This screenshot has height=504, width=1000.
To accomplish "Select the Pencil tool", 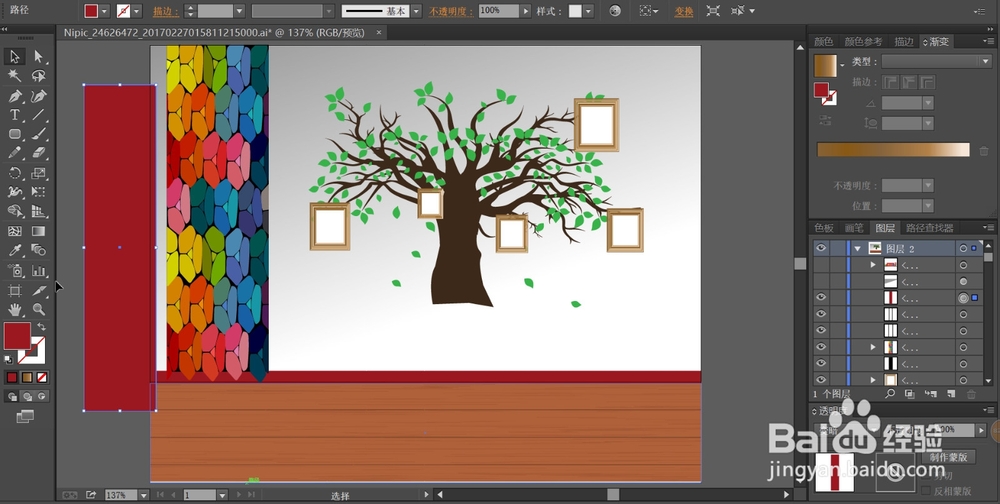I will pyautogui.click(x=15, y=153).
